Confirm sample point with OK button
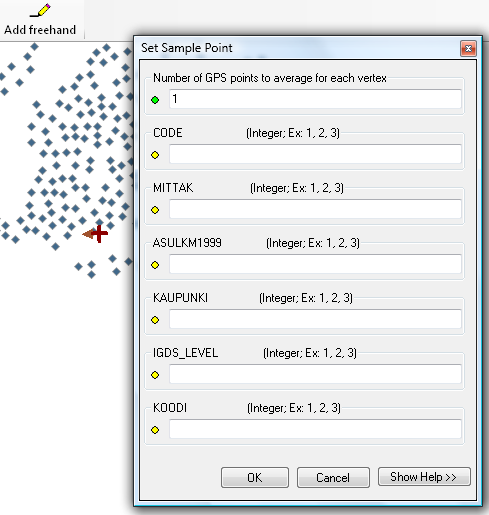The image size is (489, 515). tap(255, 478)
